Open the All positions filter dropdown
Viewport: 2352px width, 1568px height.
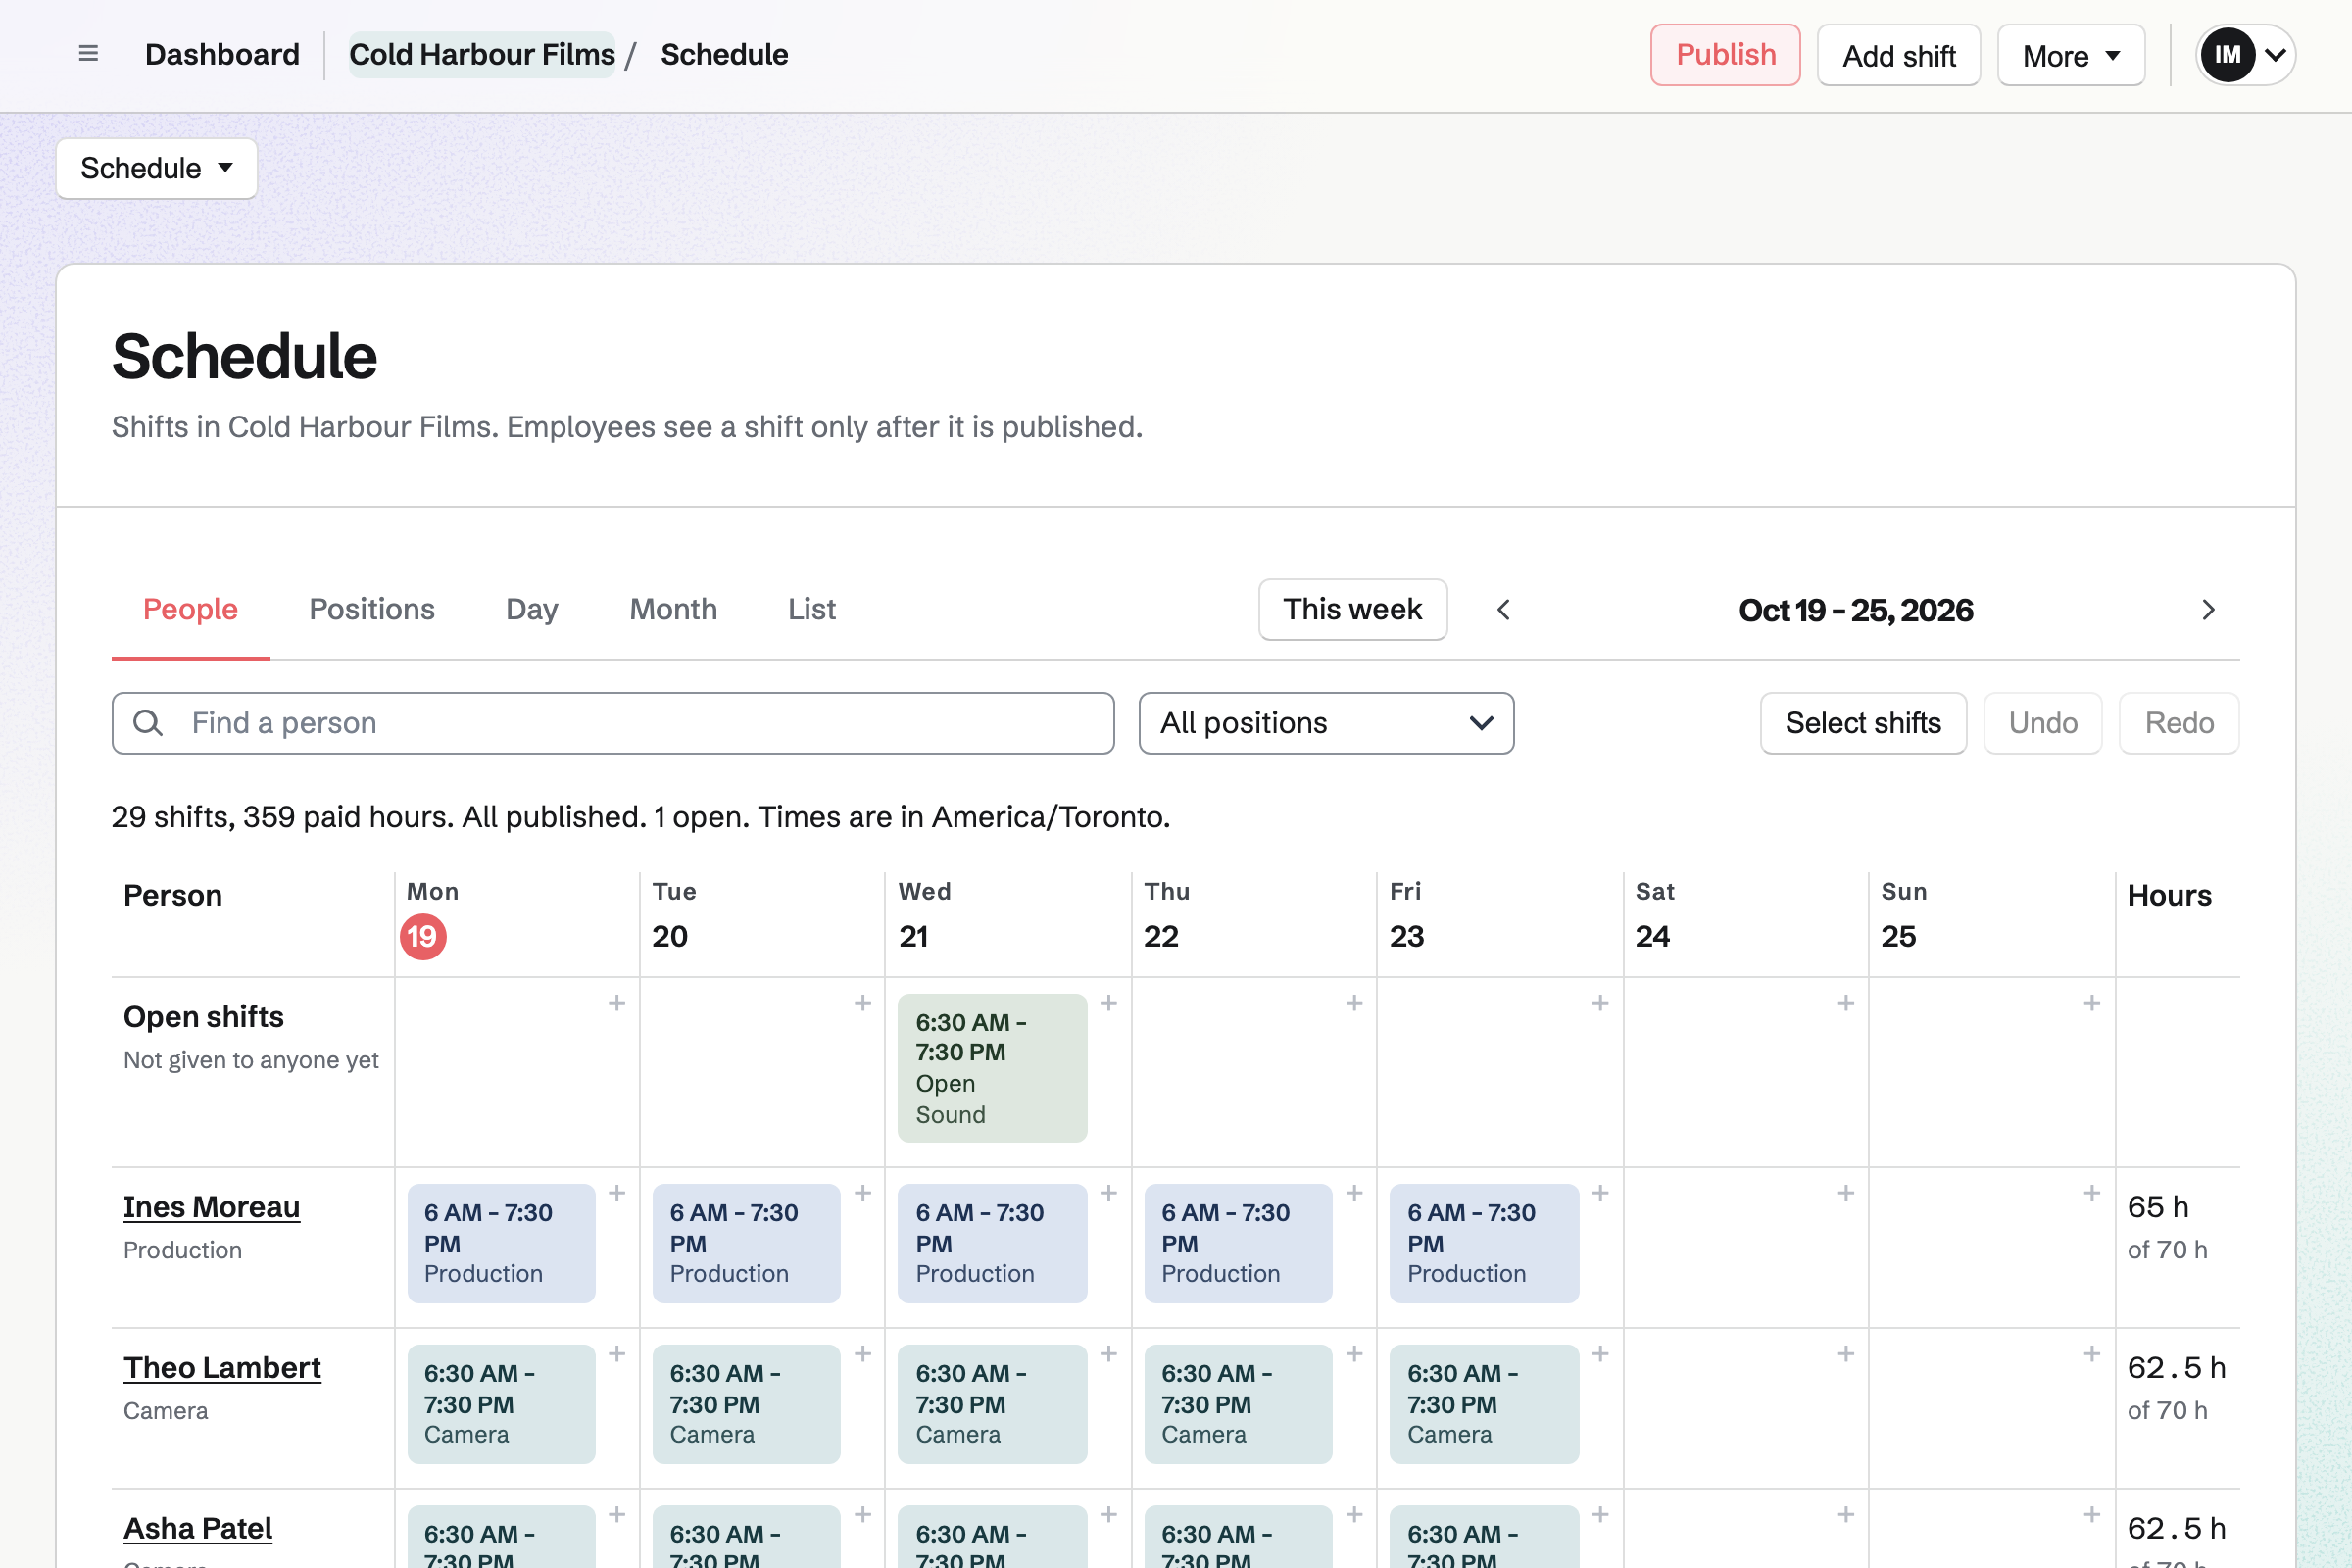pos(1326,723)
